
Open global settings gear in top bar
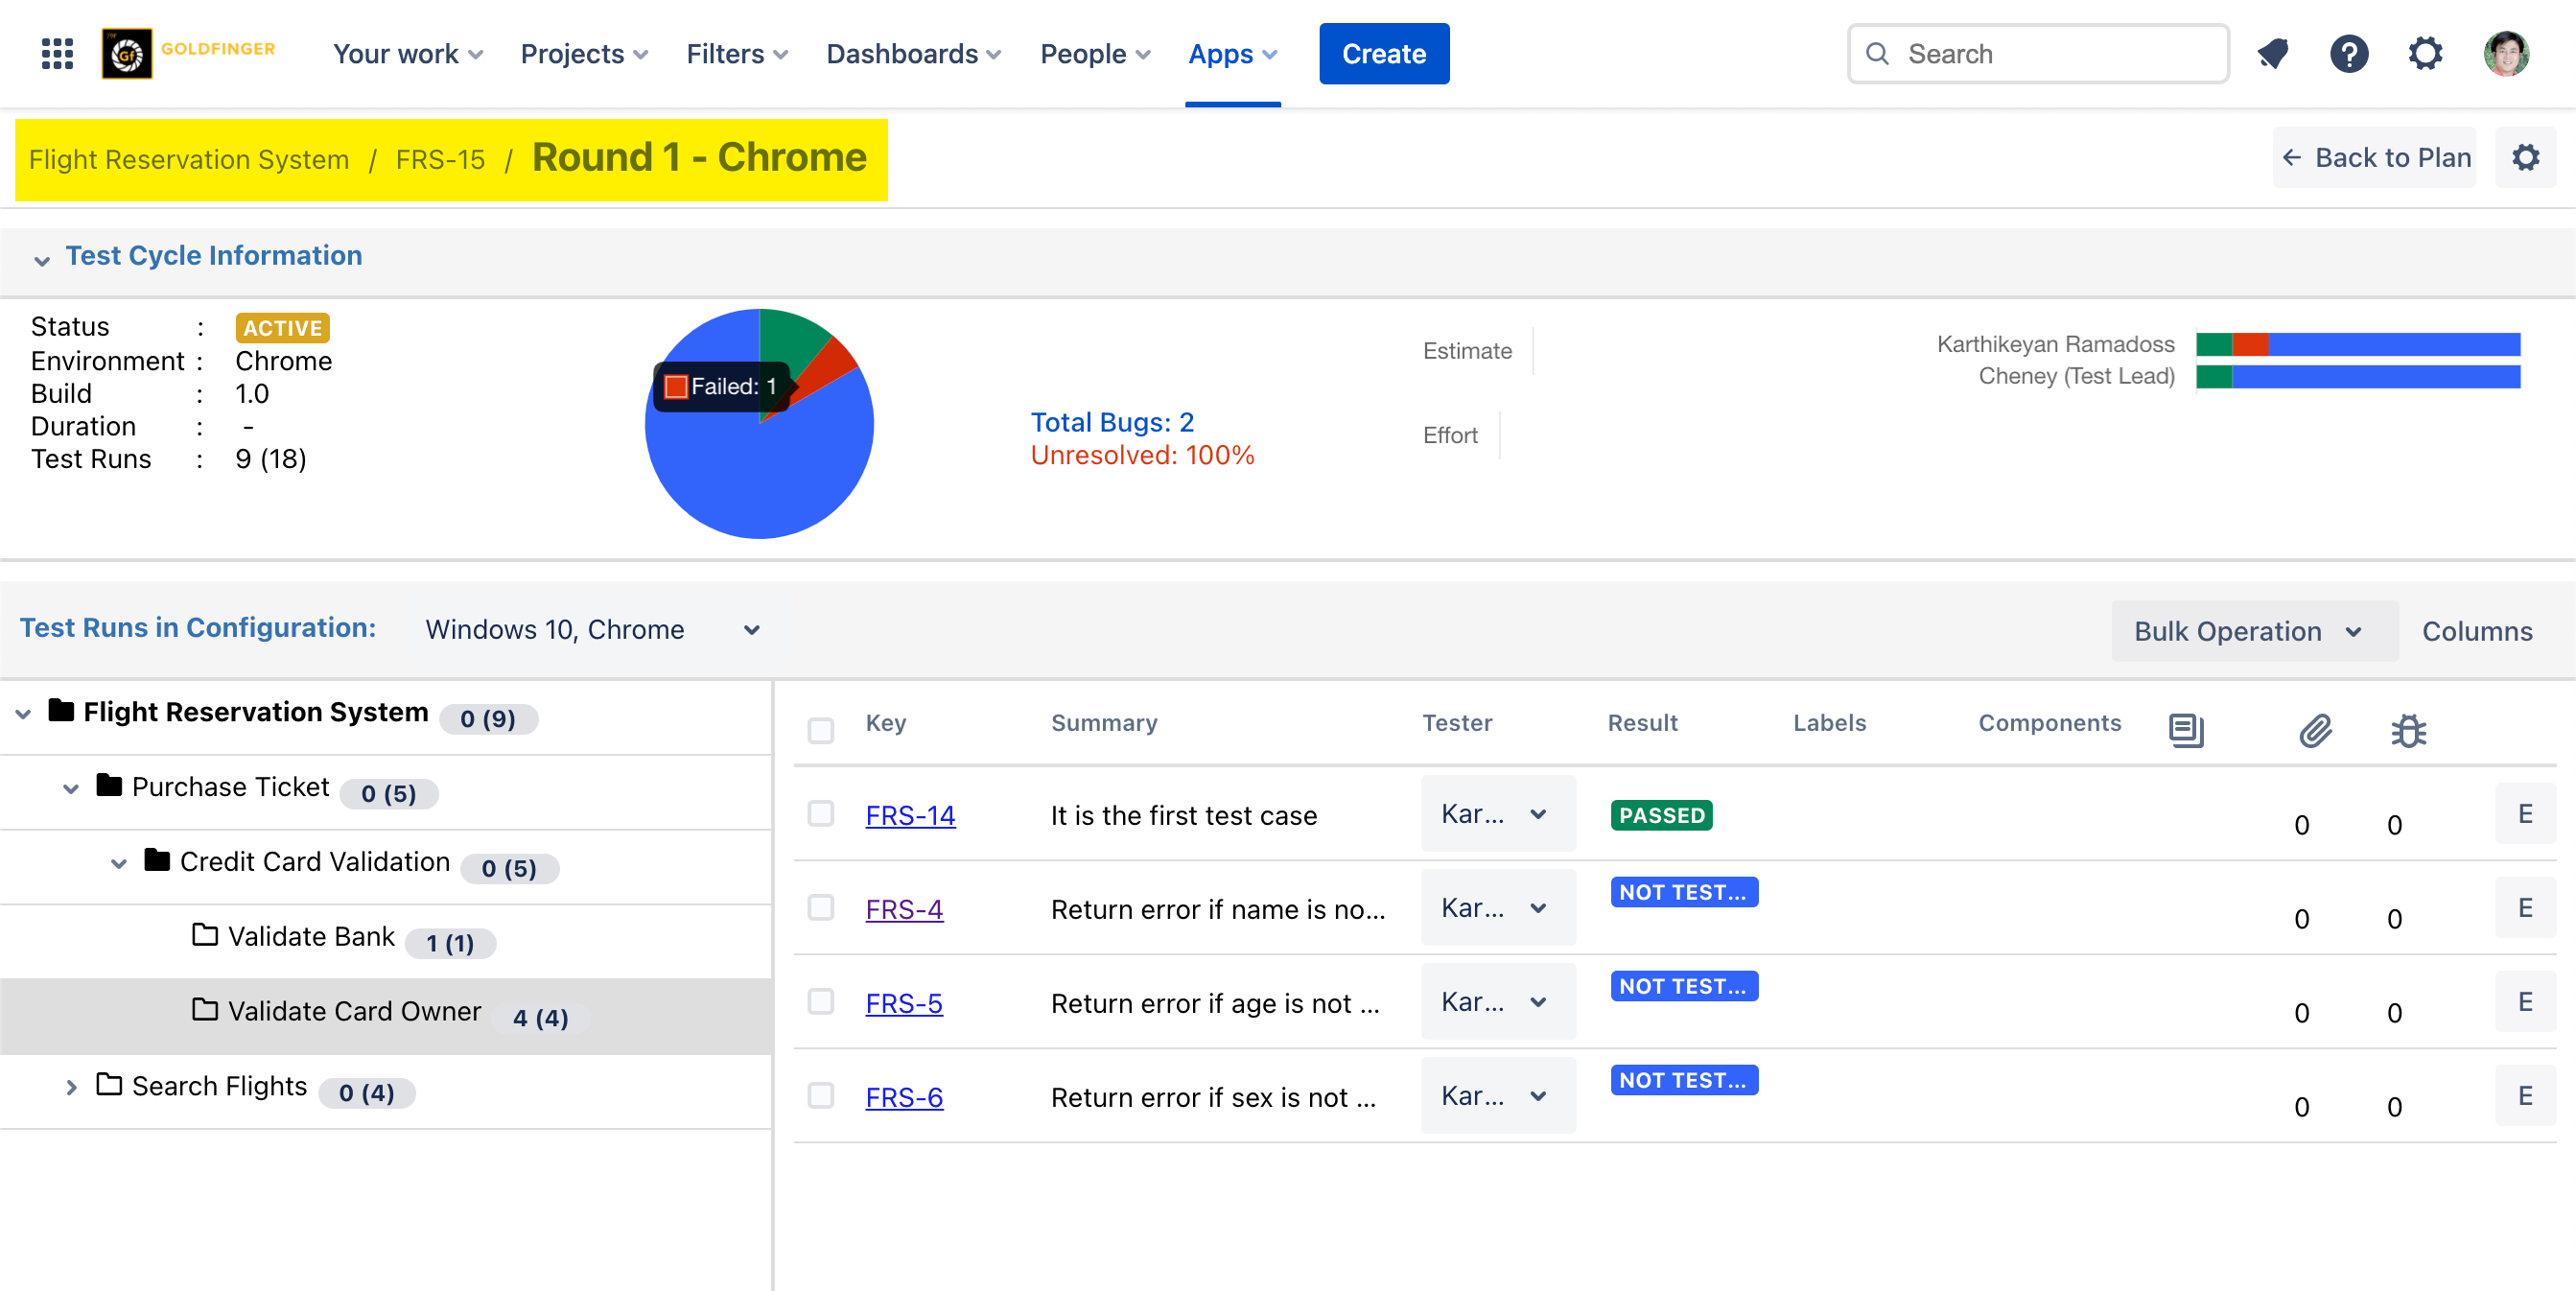pyautogui.click(x=2424, y=54)
